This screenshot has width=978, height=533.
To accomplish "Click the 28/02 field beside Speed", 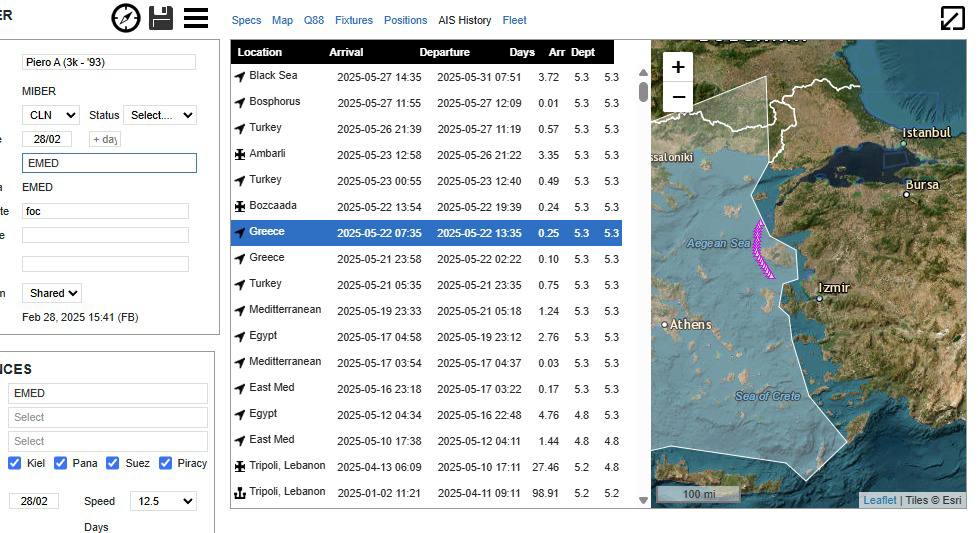I will [34, 501].
